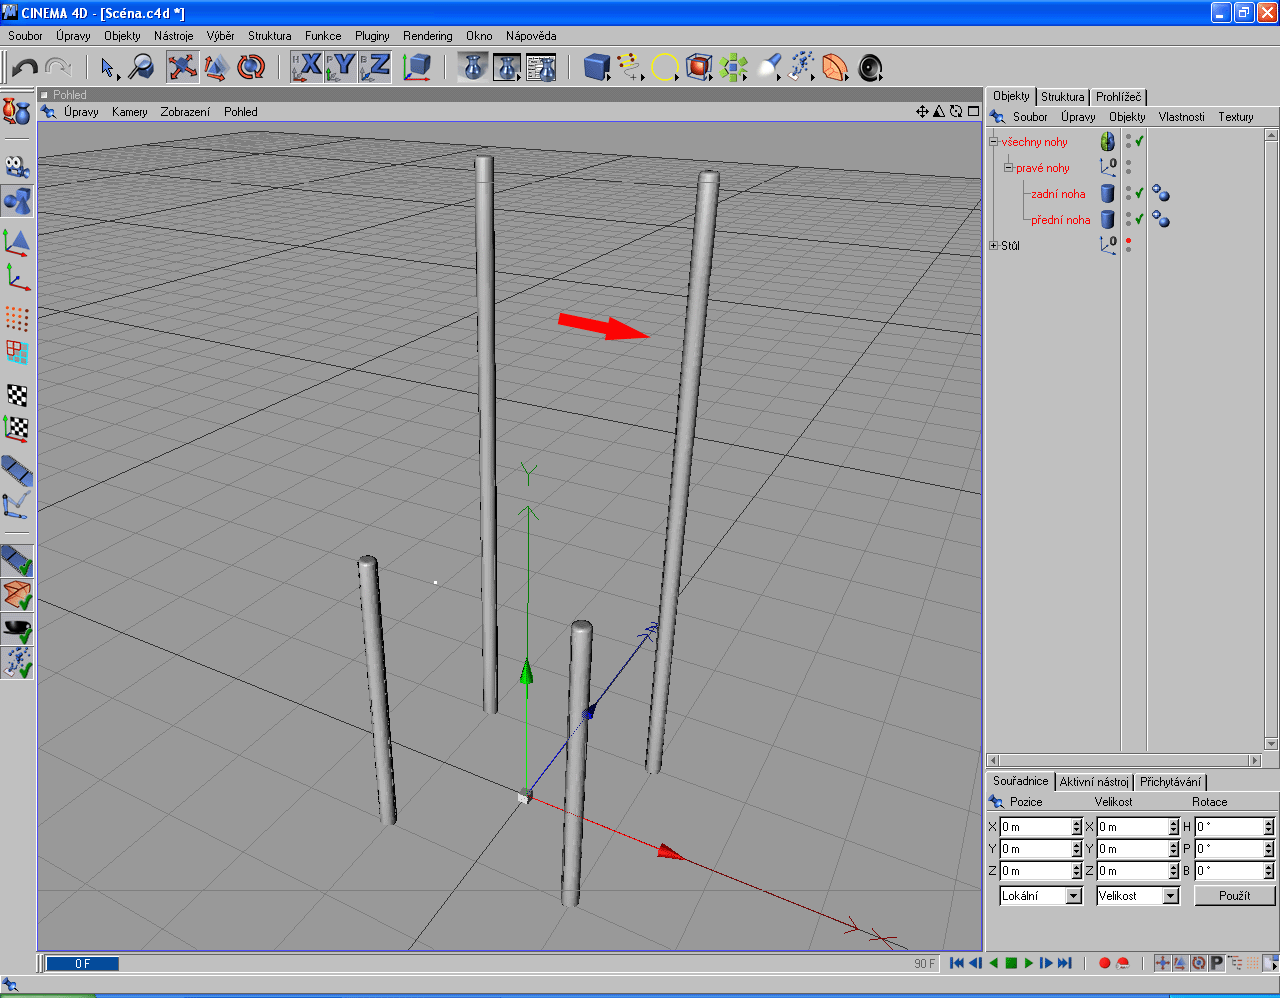Switch to the Struktura tab

click(1062, 97)
